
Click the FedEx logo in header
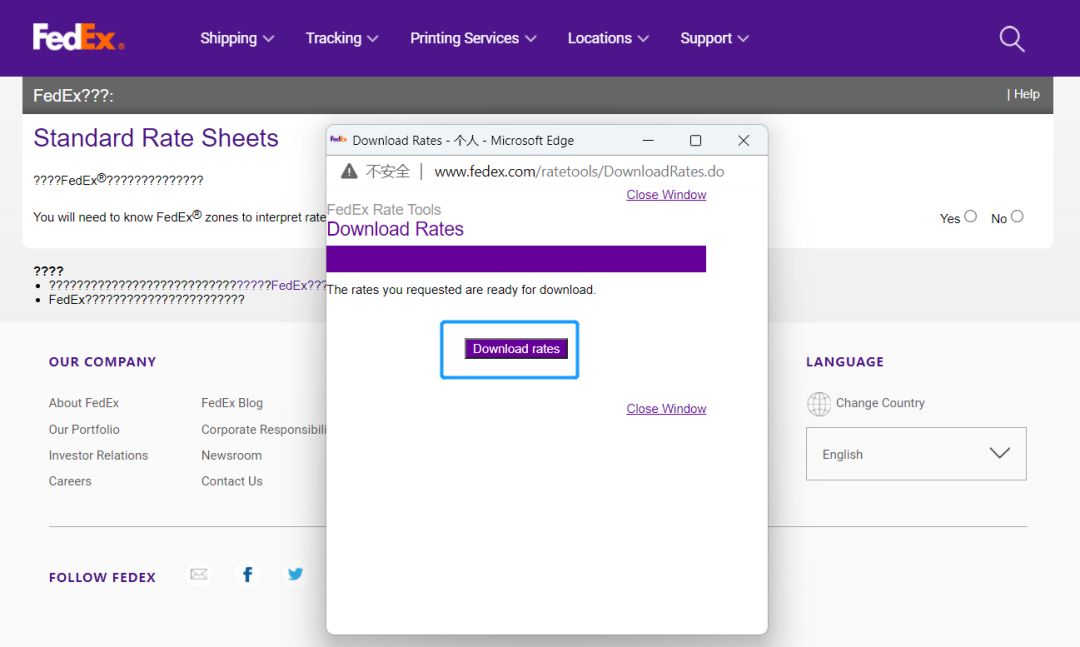pos(79,37)
